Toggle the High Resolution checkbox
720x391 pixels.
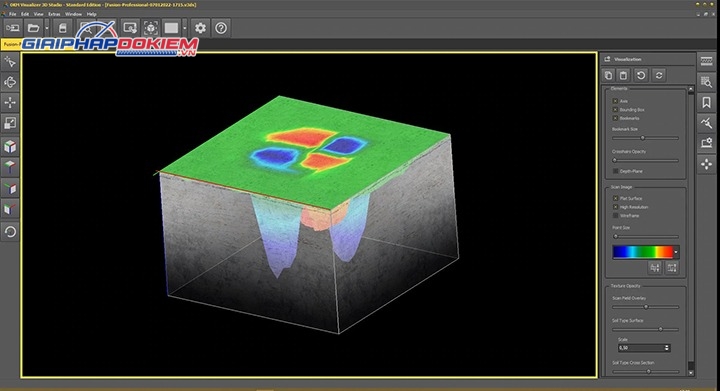coord(615,207)
